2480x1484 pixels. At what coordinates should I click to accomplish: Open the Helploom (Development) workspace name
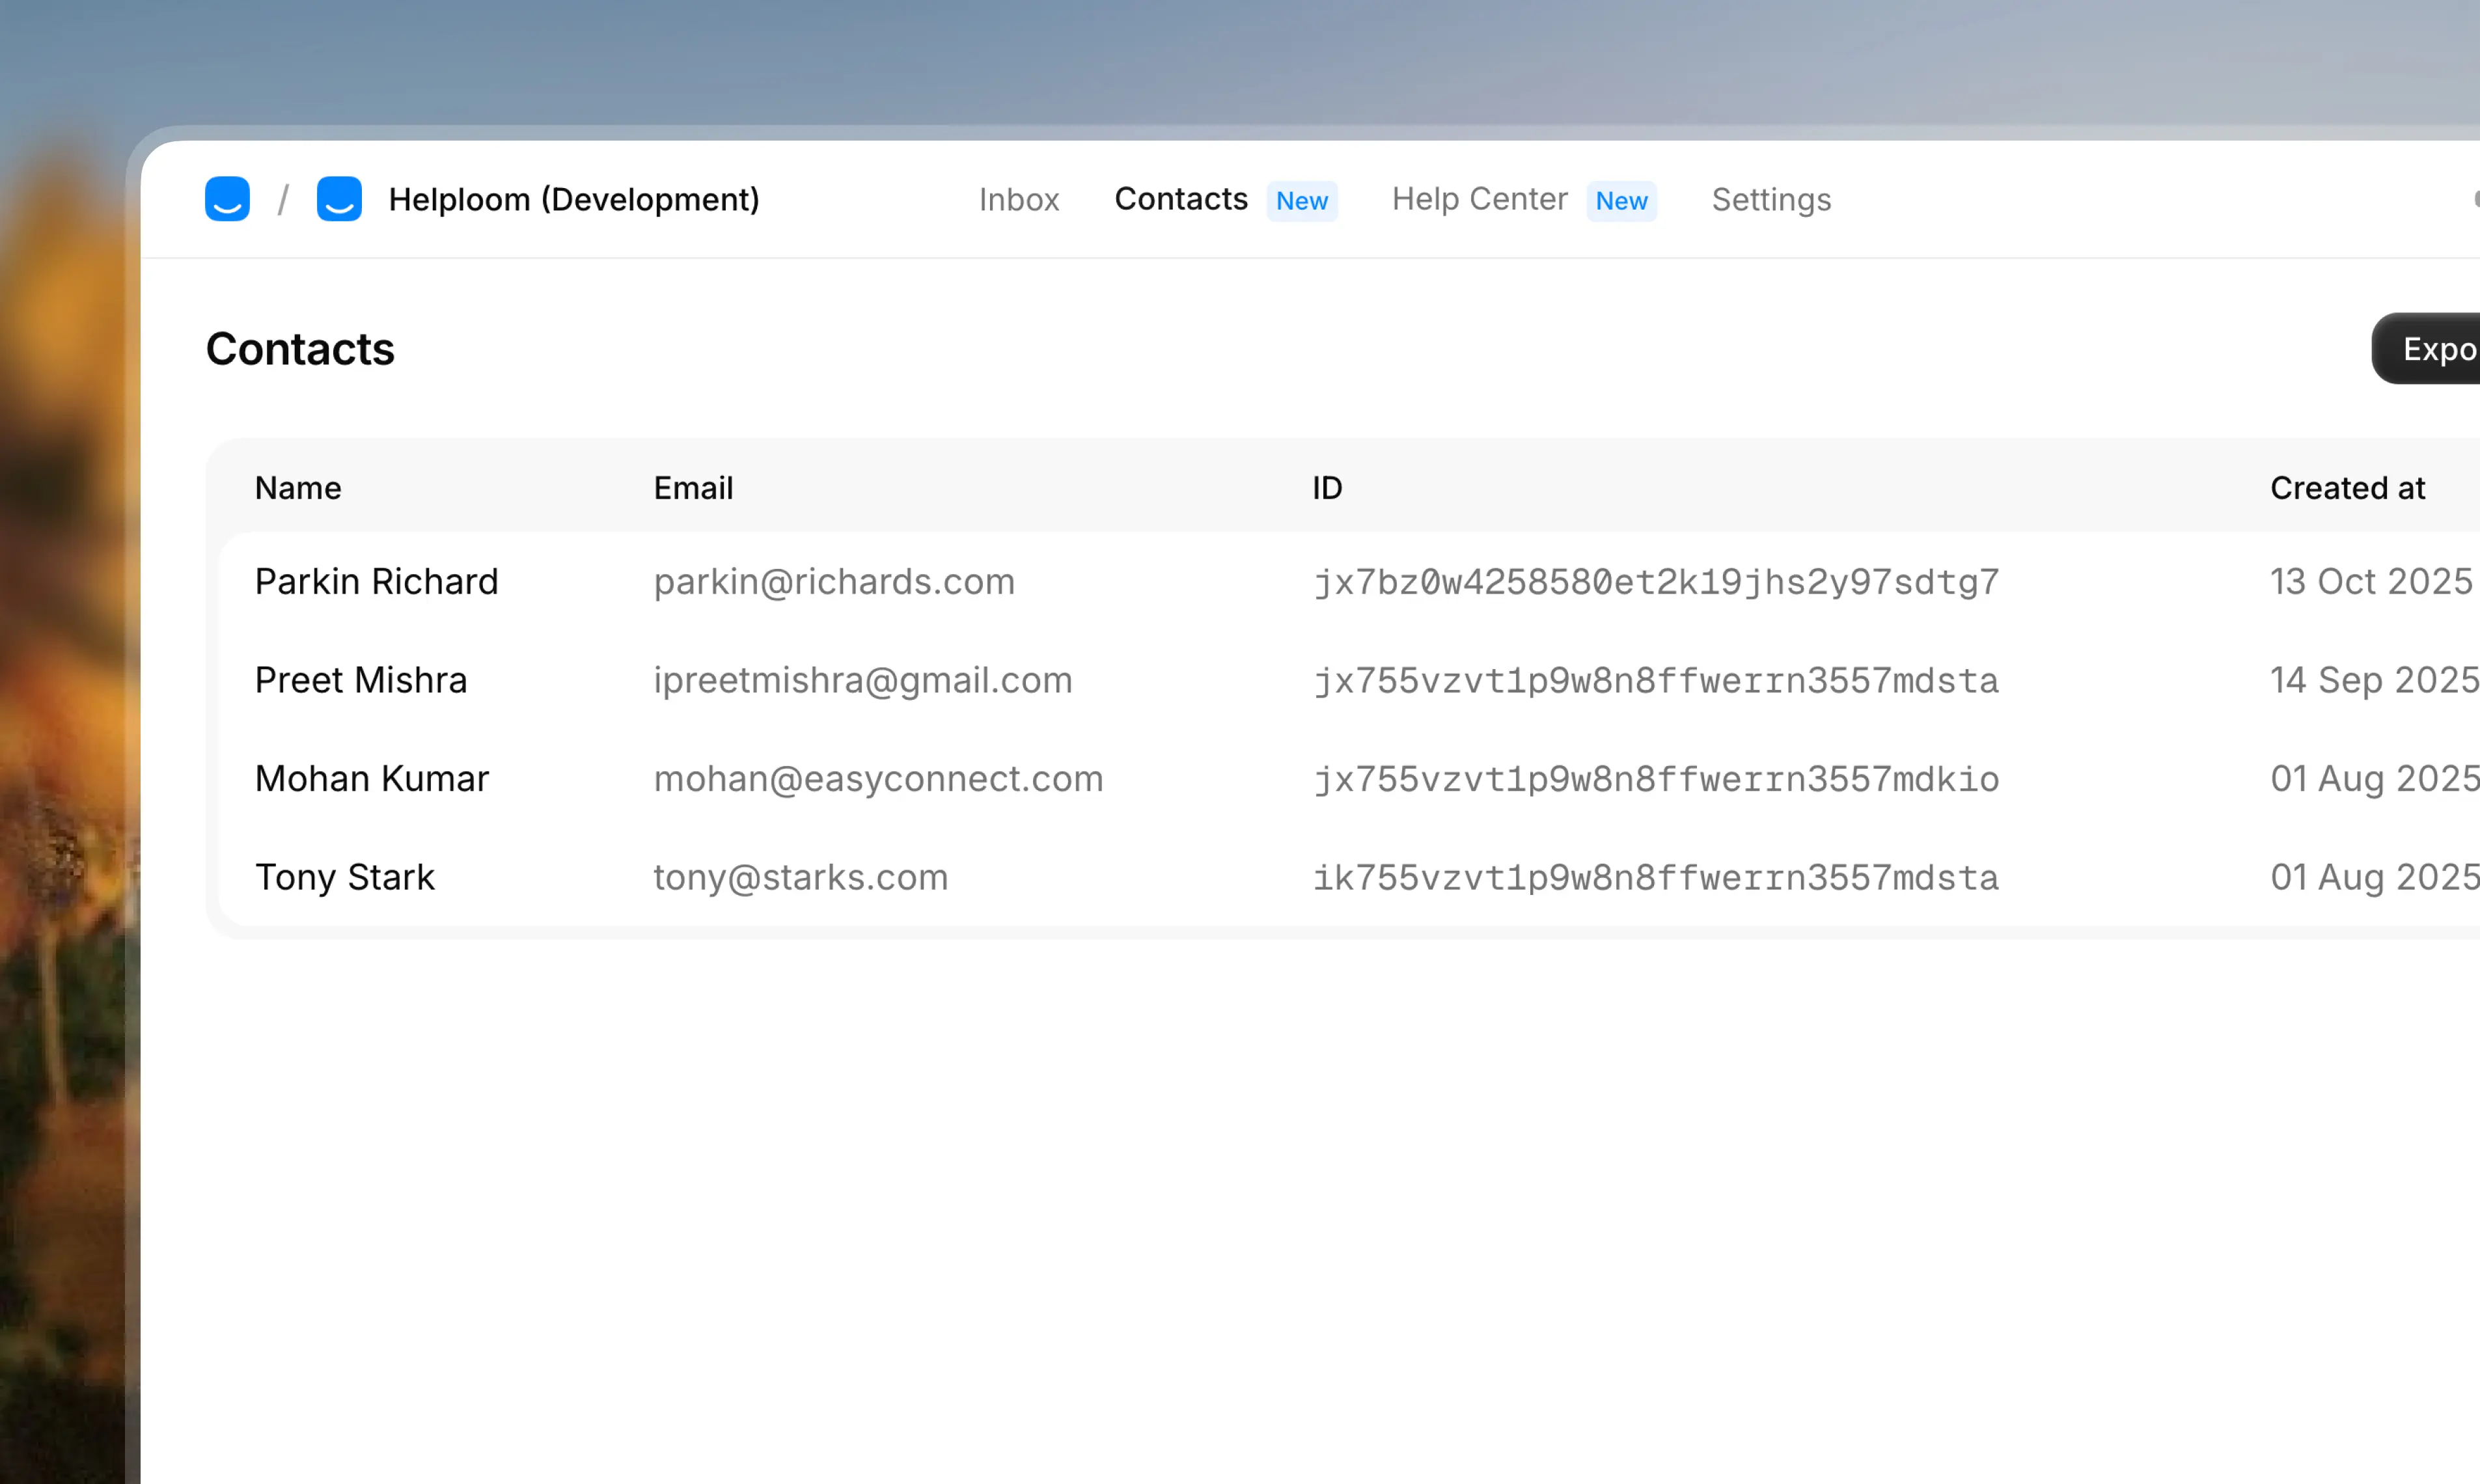(x=573, y=200)
